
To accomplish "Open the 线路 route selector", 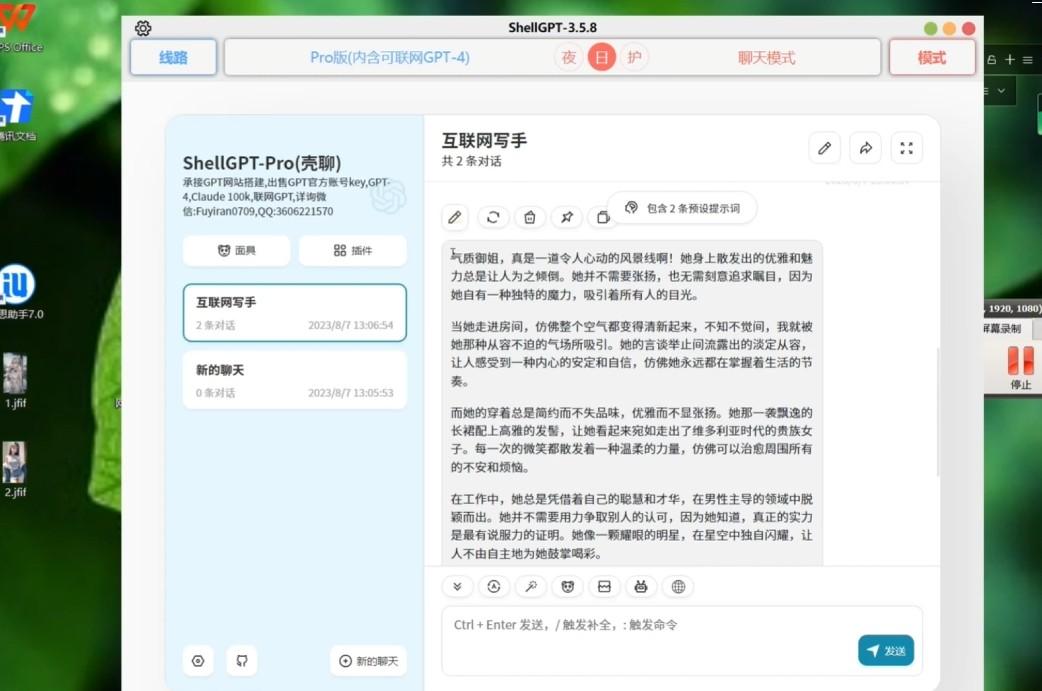I will pyautogui.click(x=173, y=57).
